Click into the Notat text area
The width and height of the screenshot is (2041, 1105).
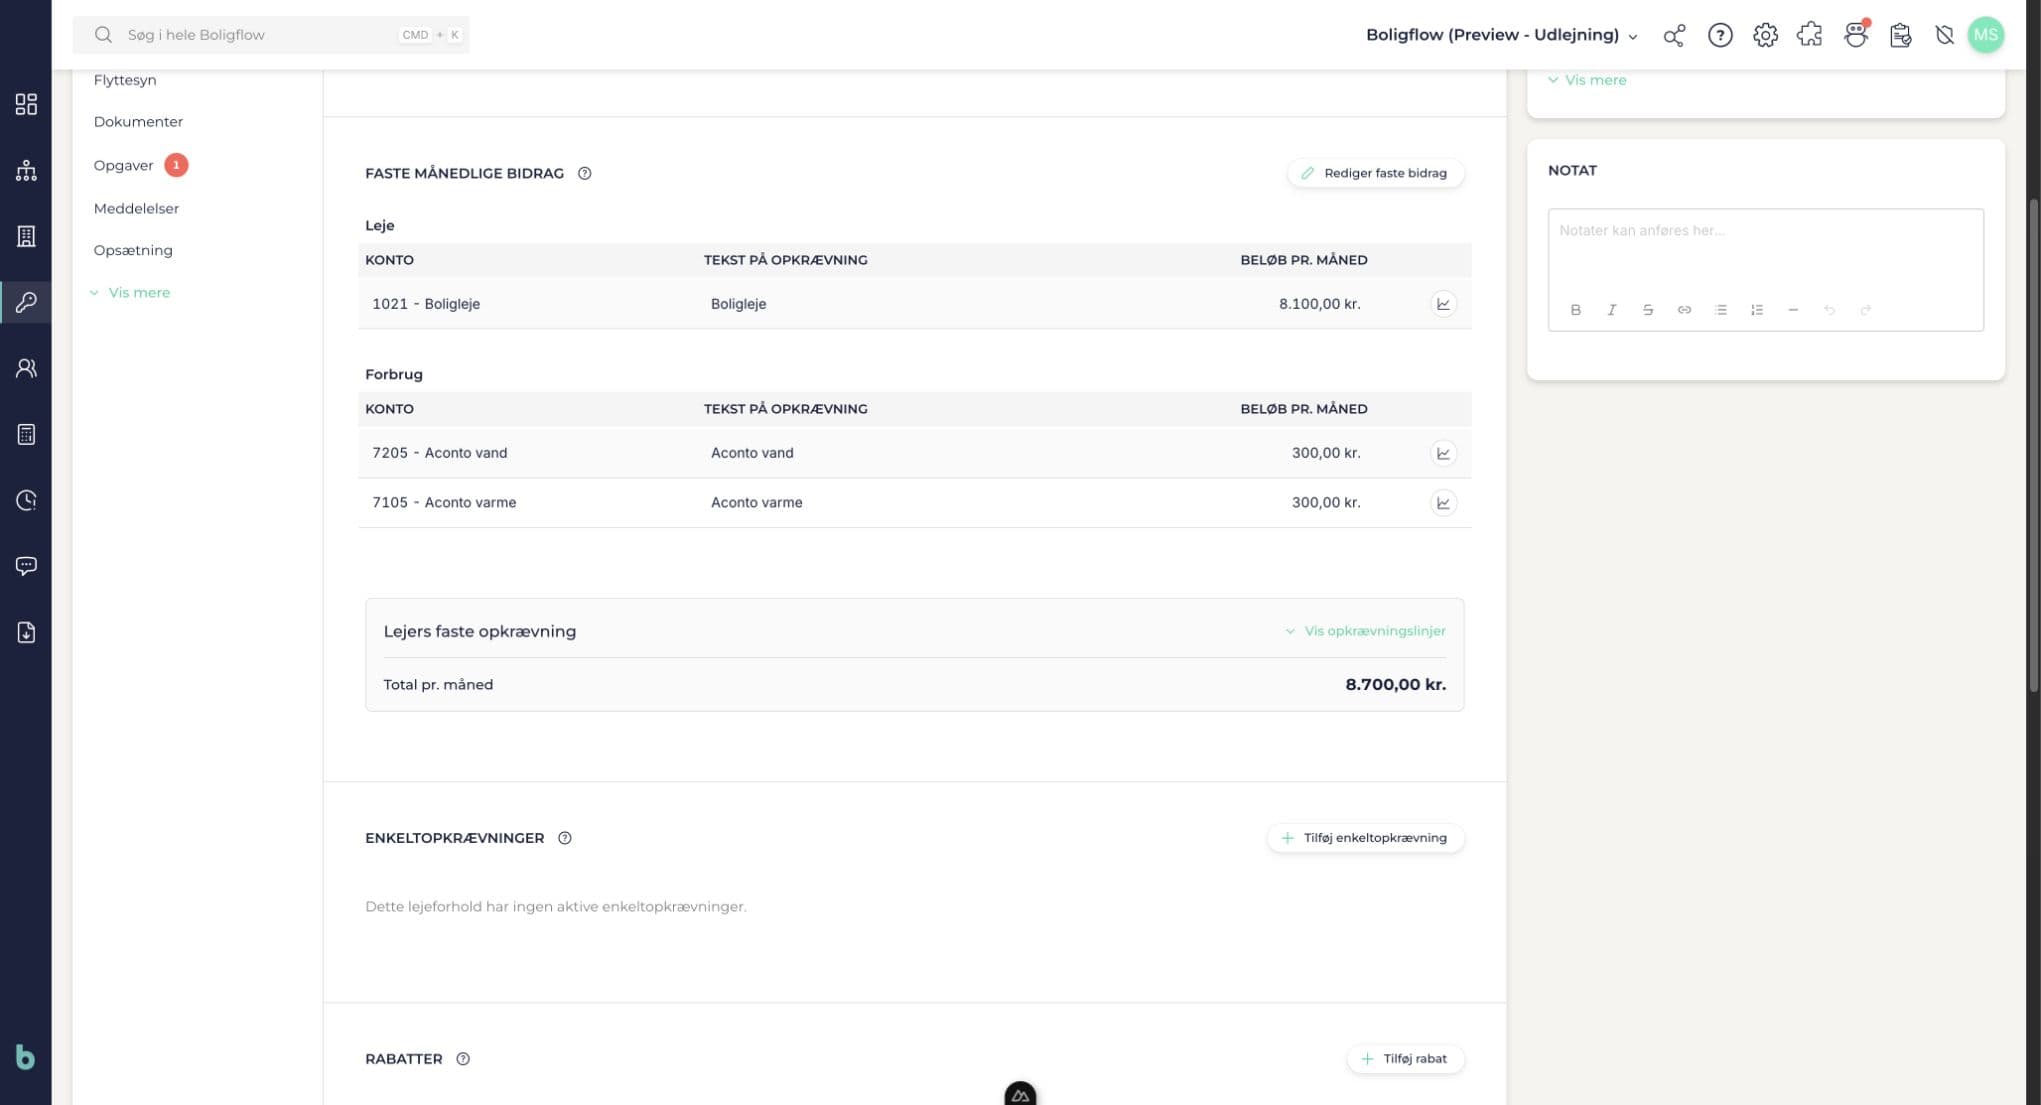pos(1765,250)
